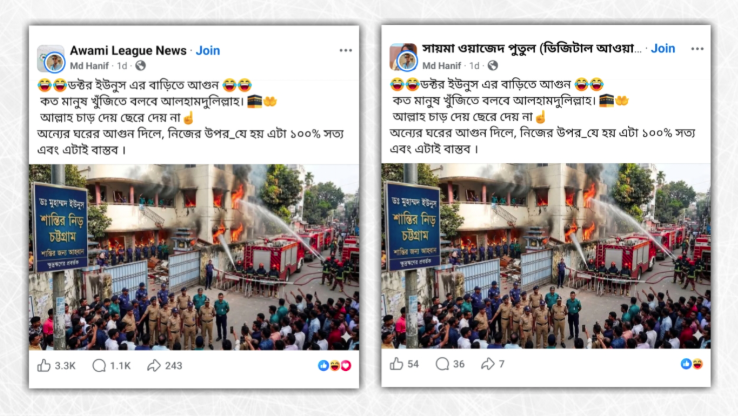Join the Awami League News group
This screenshot has width=738, height=416.
coord(208,50)
